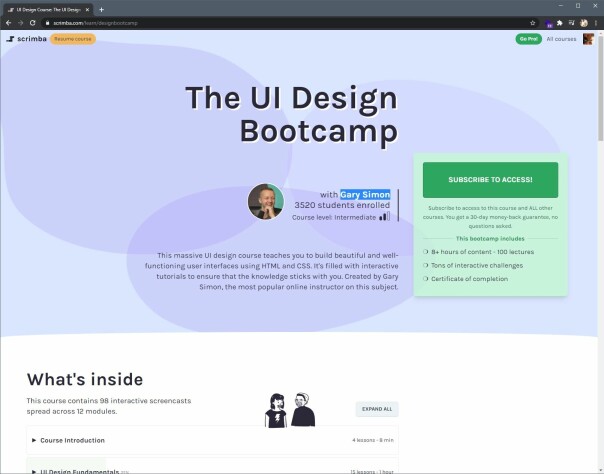Bookmark this page with the star icon
Viewport: 604px width, 474px height.
(532, 23)
